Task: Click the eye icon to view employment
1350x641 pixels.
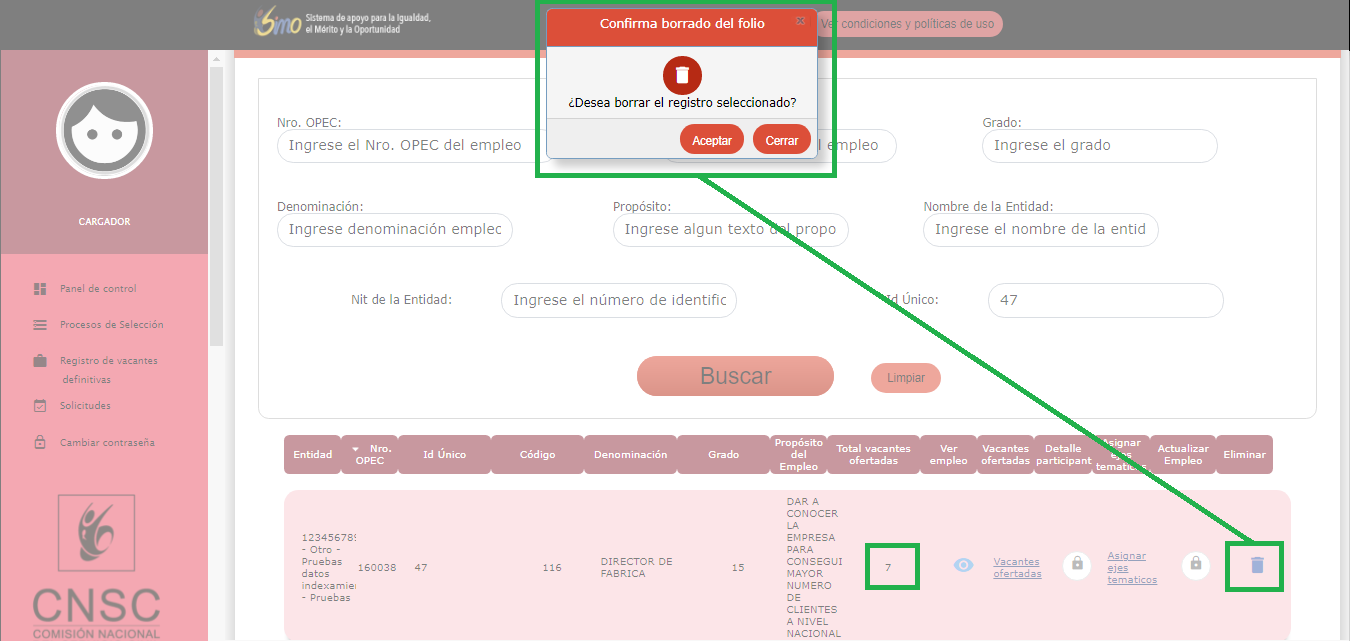Action: coord(963,565)
